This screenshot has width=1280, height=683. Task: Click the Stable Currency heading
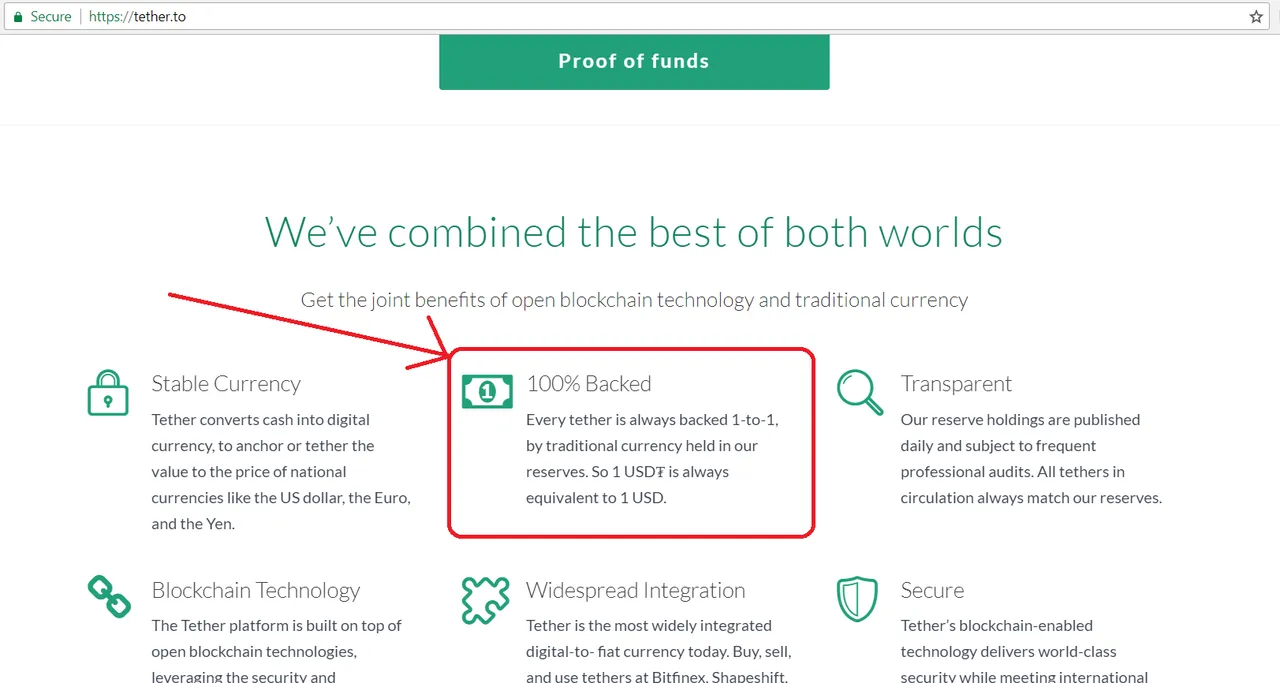click(x=226, y=384)
